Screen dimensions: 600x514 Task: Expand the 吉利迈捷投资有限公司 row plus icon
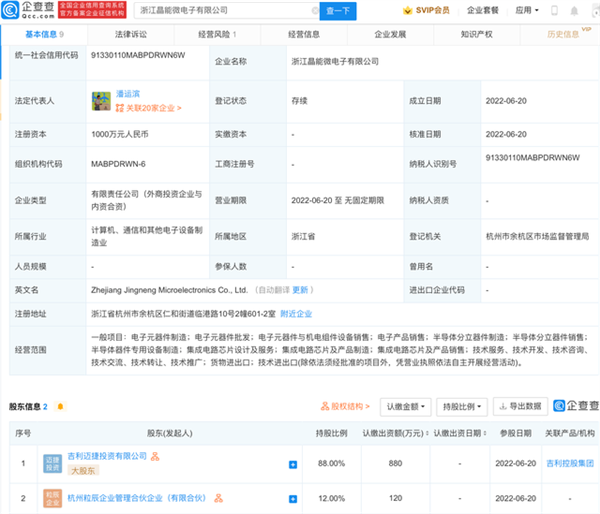coord(293,465)
